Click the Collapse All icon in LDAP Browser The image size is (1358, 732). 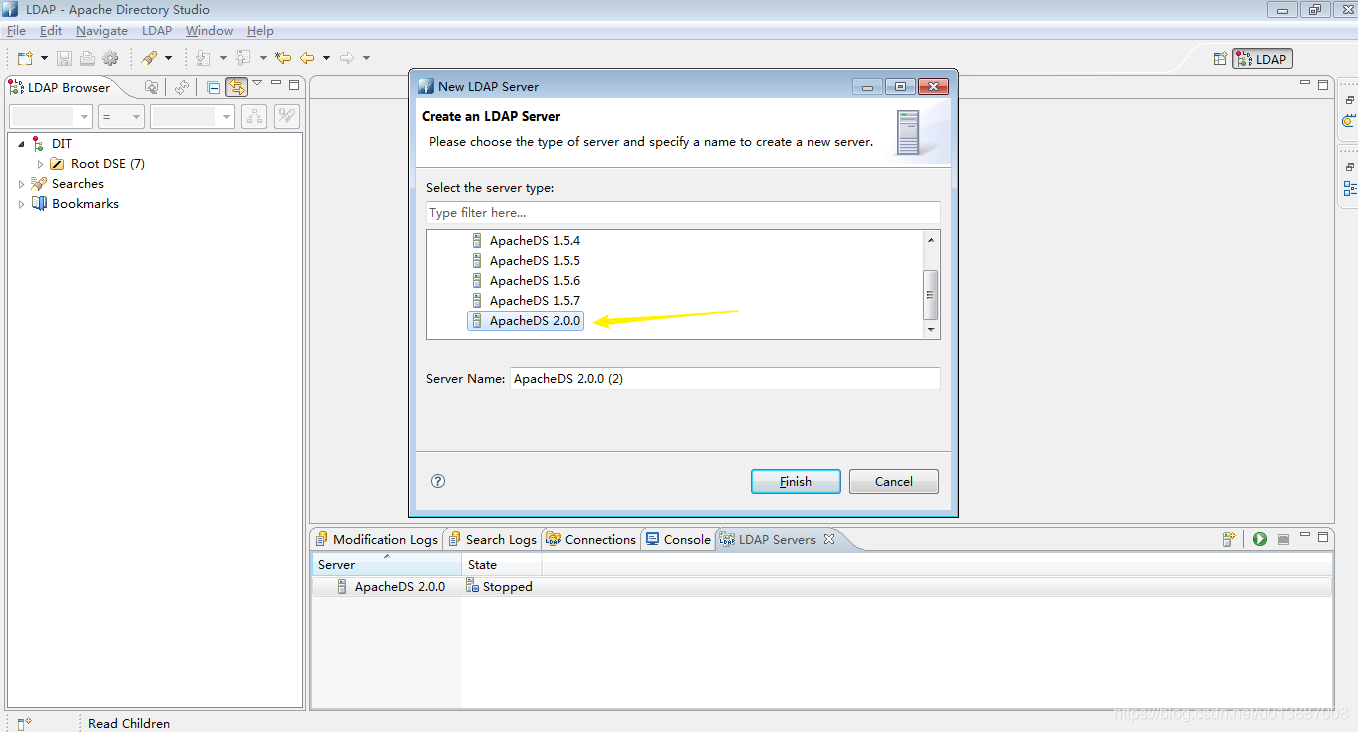(x=213, y=87)
